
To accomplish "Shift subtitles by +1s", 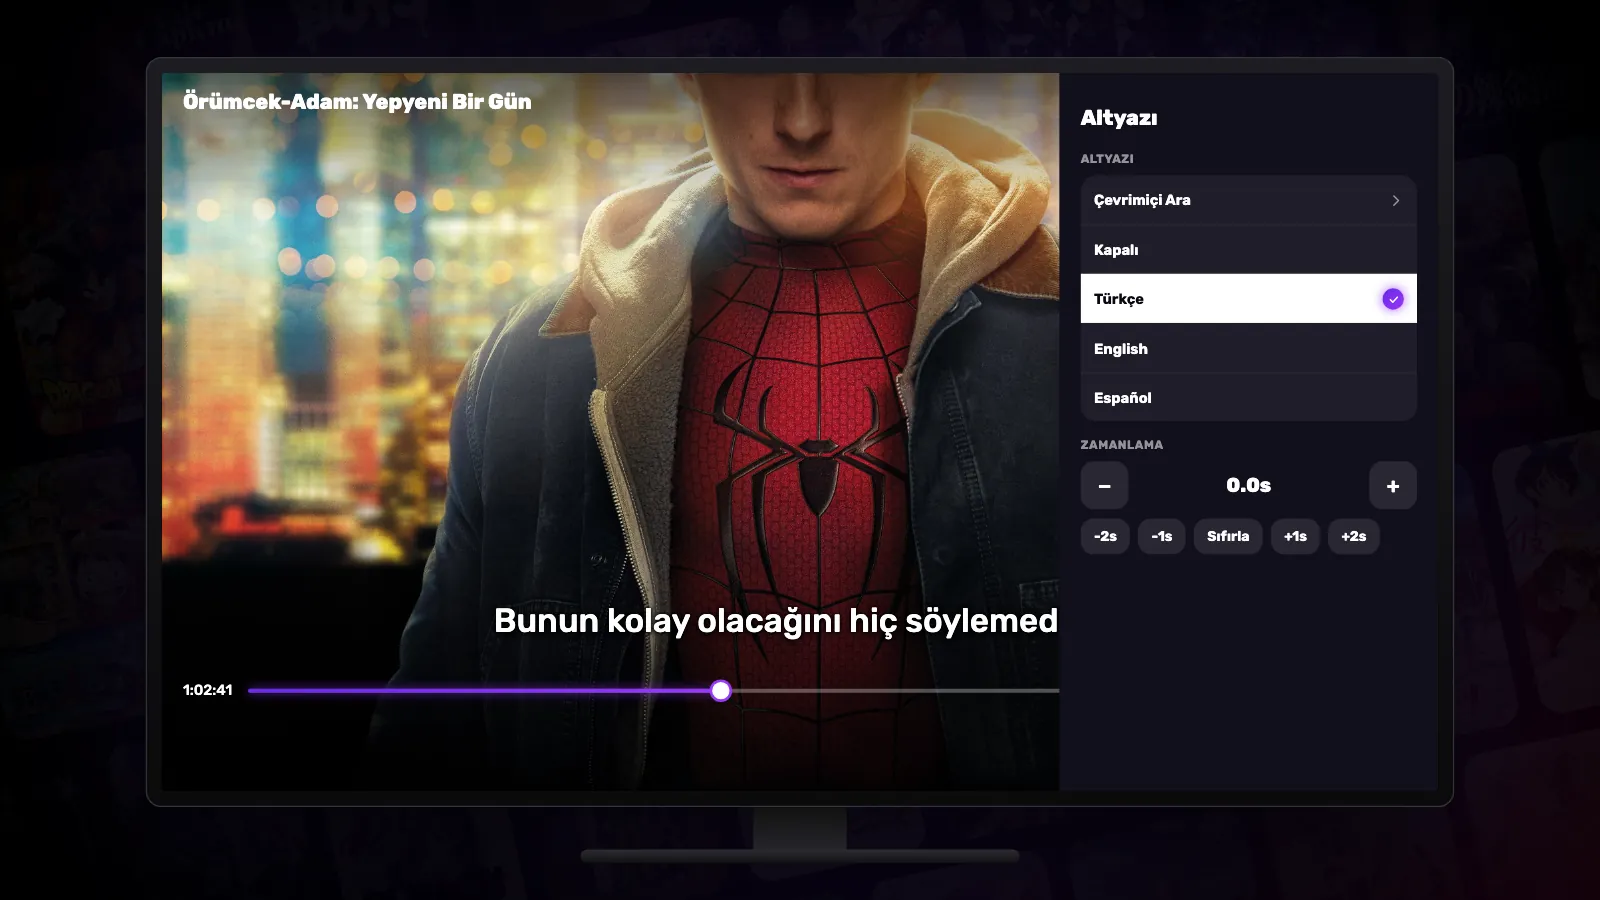I will [x=1295, y=536].
